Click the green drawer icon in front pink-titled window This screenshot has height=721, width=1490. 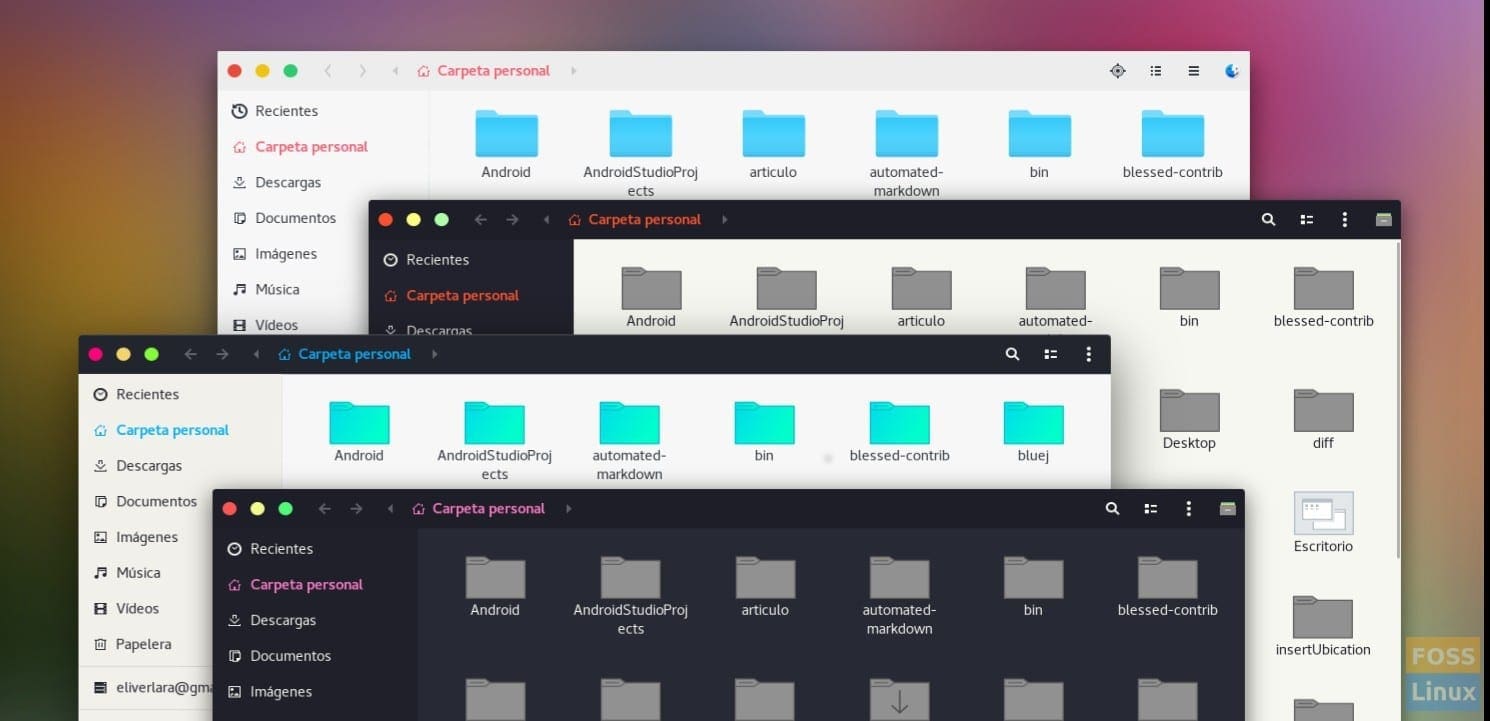click(x=1228, y=508)
